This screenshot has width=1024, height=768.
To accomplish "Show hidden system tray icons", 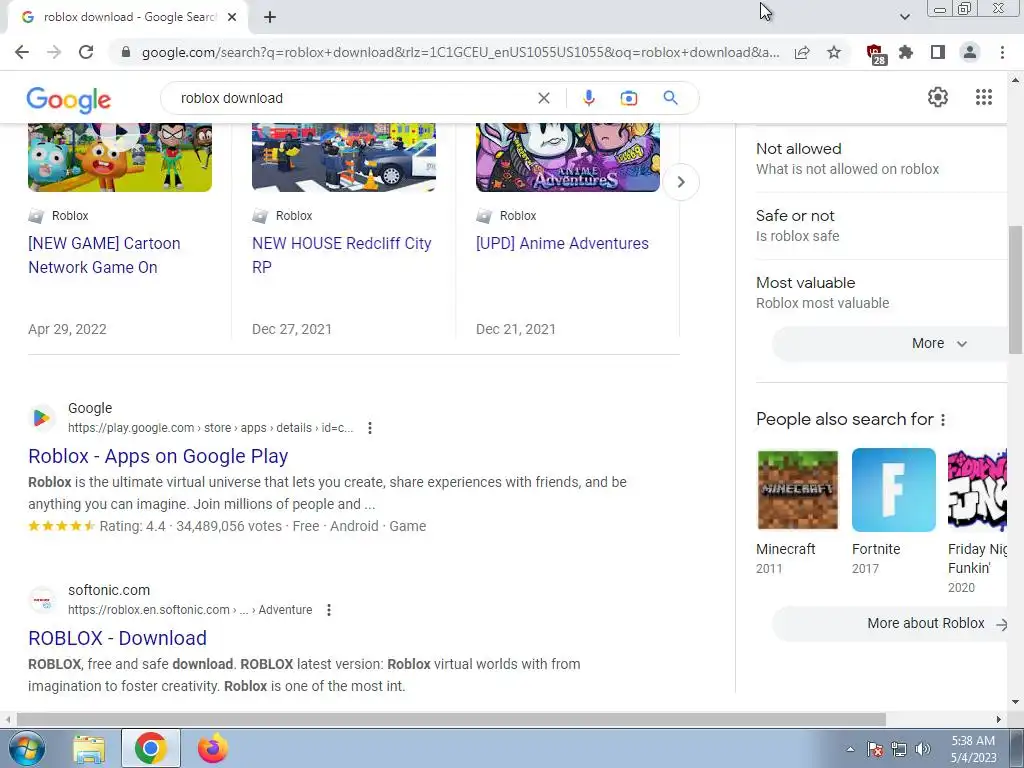I will (x=850, y=749).
